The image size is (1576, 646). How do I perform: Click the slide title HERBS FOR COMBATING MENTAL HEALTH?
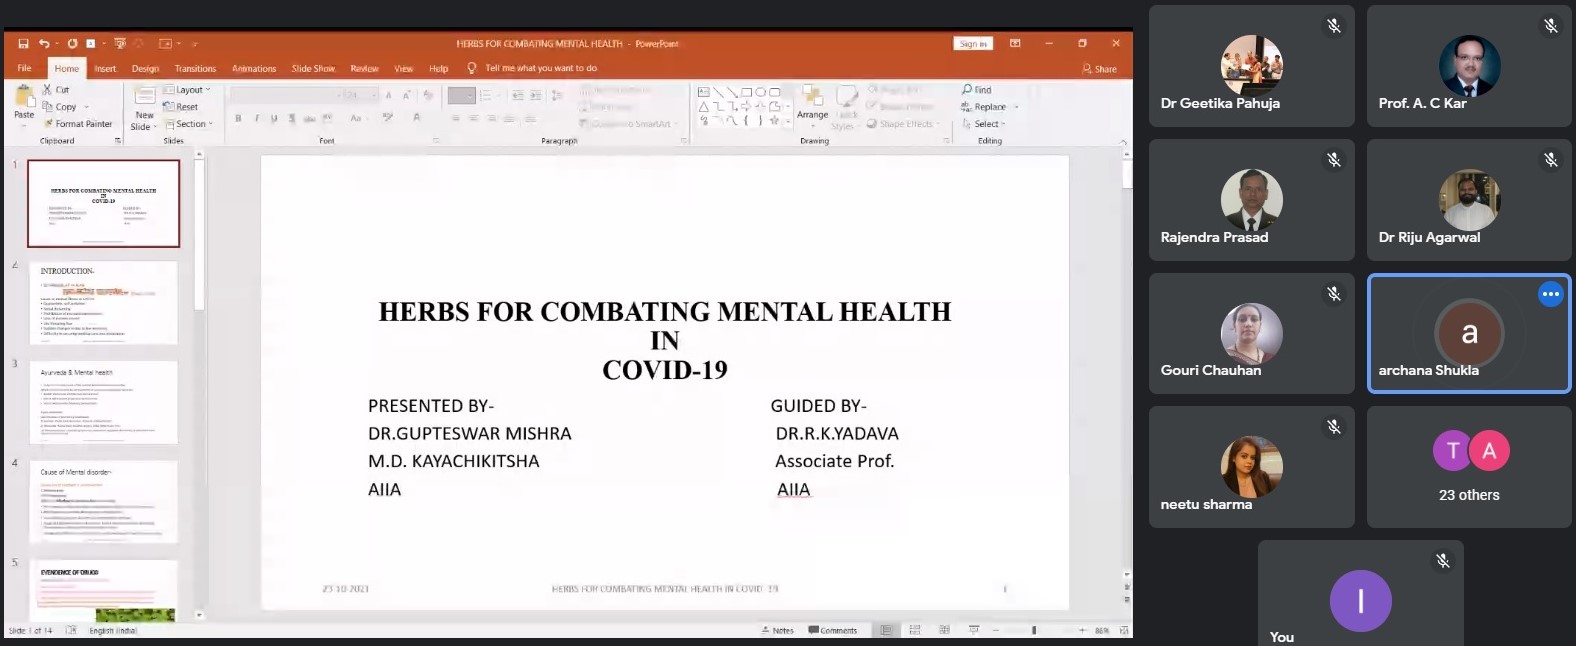(665, 311)
